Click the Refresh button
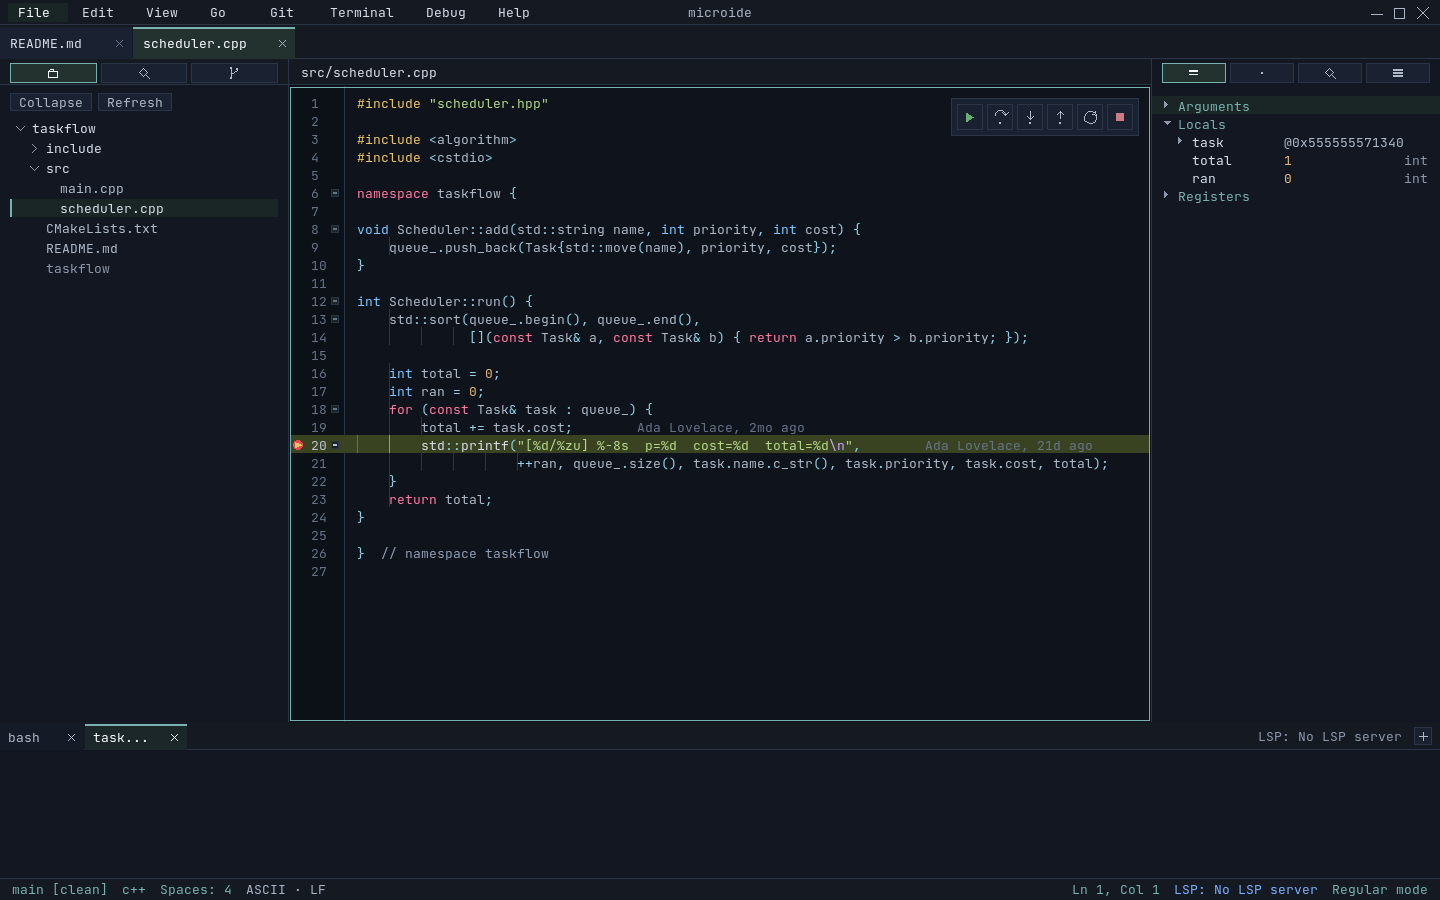1440x900 pixels. (135, 103)
